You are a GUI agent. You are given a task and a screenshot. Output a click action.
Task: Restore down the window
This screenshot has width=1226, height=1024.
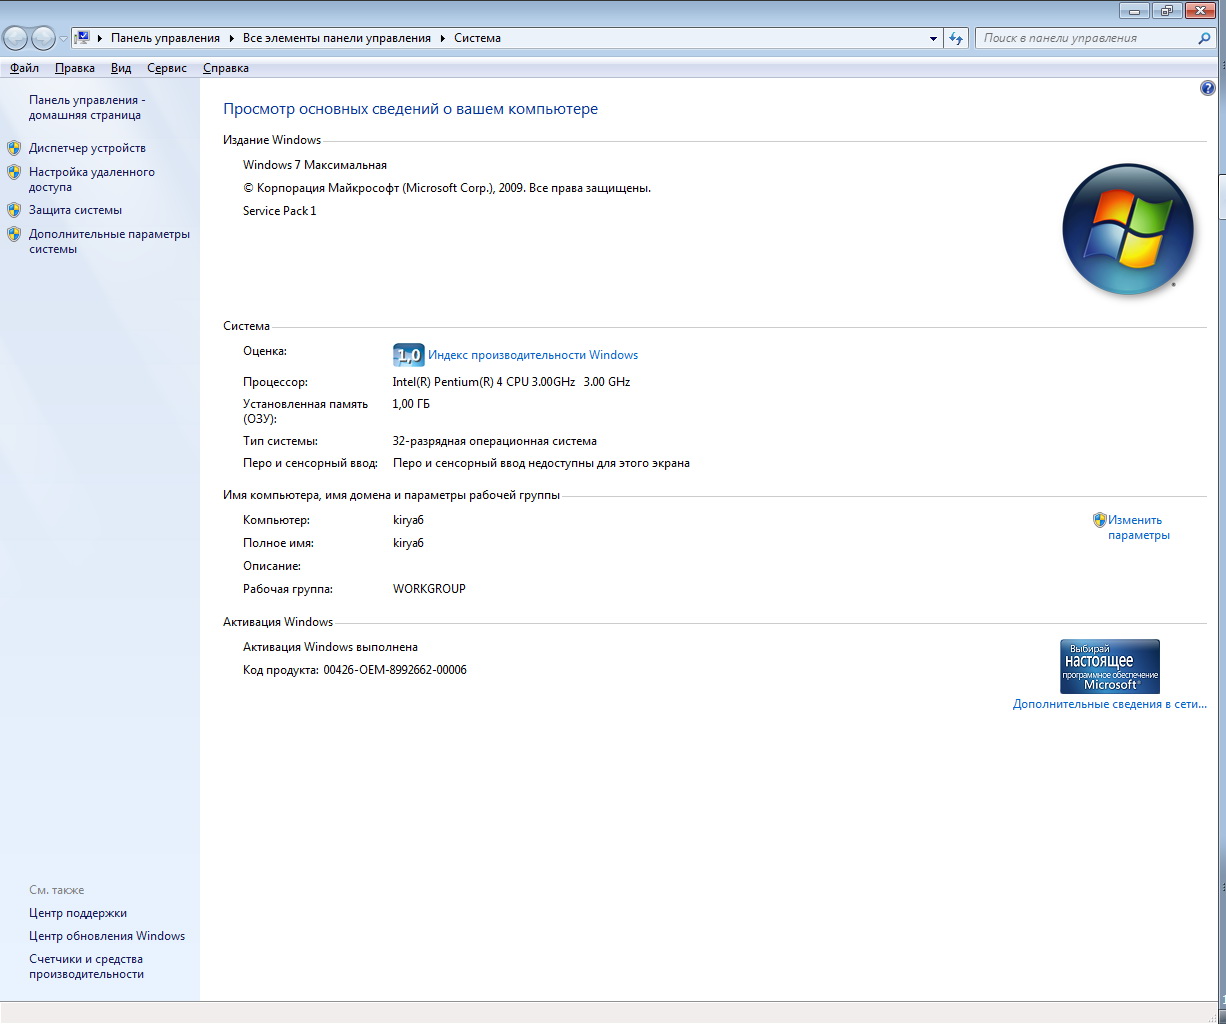tap(1167, 10)
